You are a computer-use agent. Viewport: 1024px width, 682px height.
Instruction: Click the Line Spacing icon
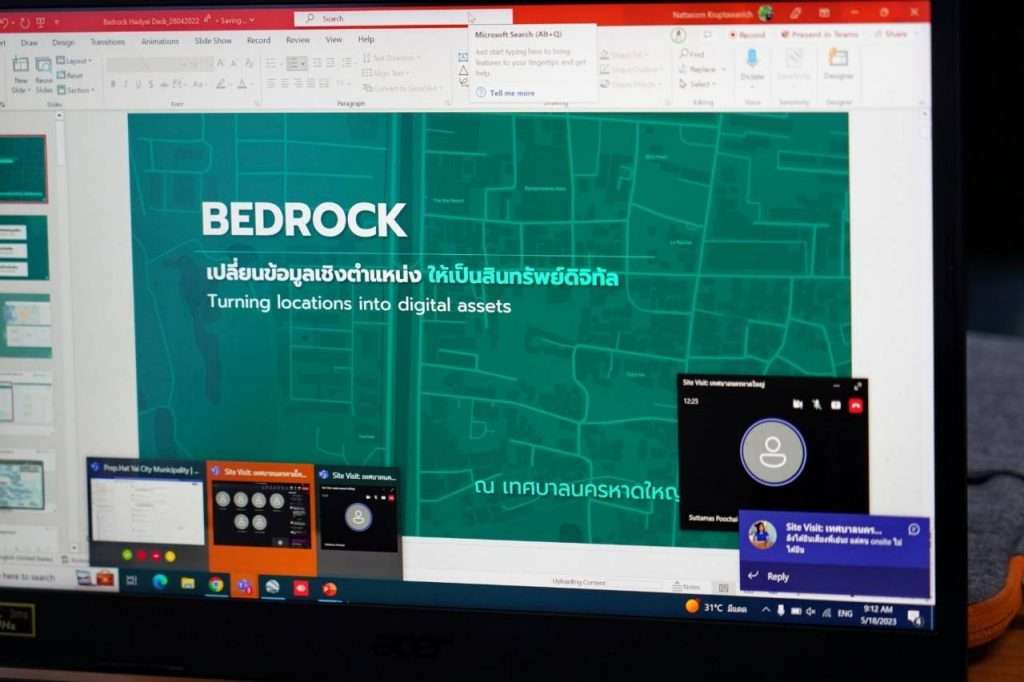point(347,63)
